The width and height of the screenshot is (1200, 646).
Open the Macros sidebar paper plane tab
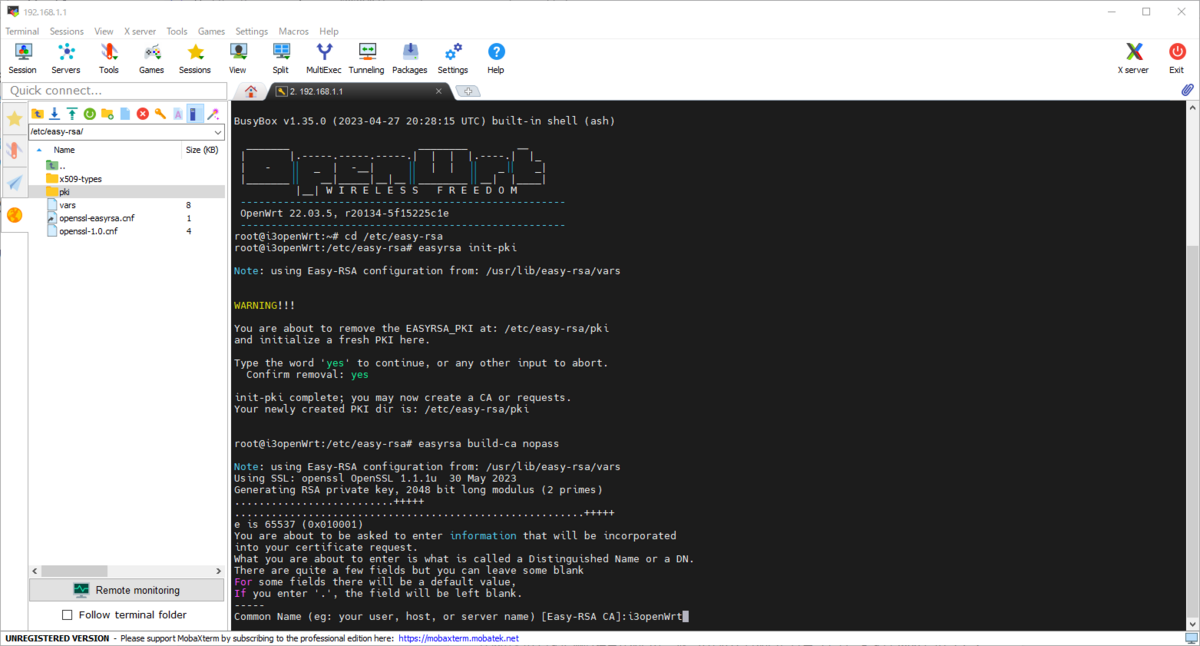pos(14,183)
